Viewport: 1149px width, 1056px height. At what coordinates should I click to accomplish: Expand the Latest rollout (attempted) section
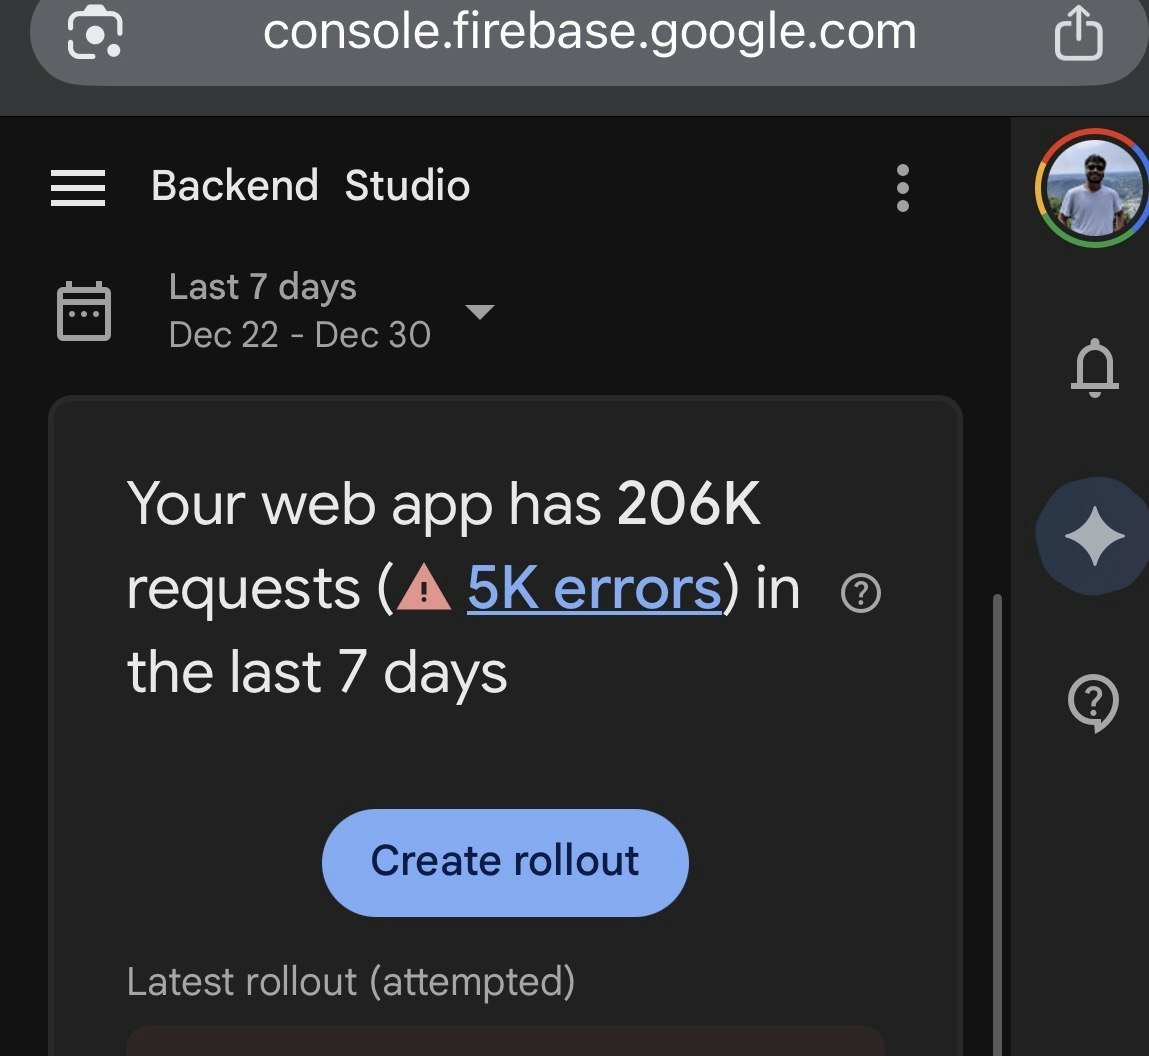pyautogui.click(x=350, y=982)
